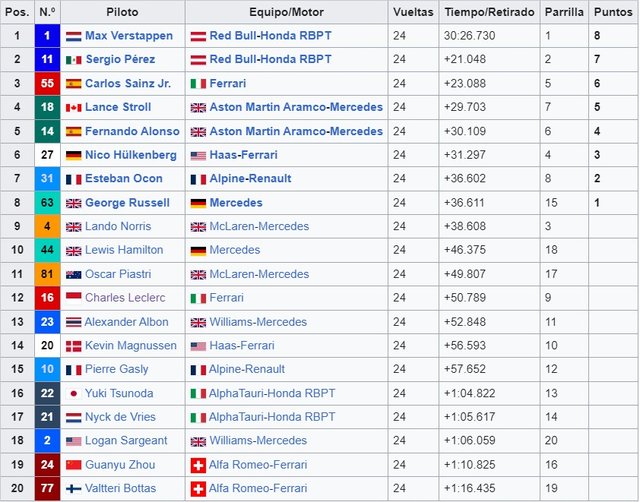Viewport: 640px width, 502px height.
Task: Click the UK flag beside Lewis Hamilton
Action: point(73,251)
